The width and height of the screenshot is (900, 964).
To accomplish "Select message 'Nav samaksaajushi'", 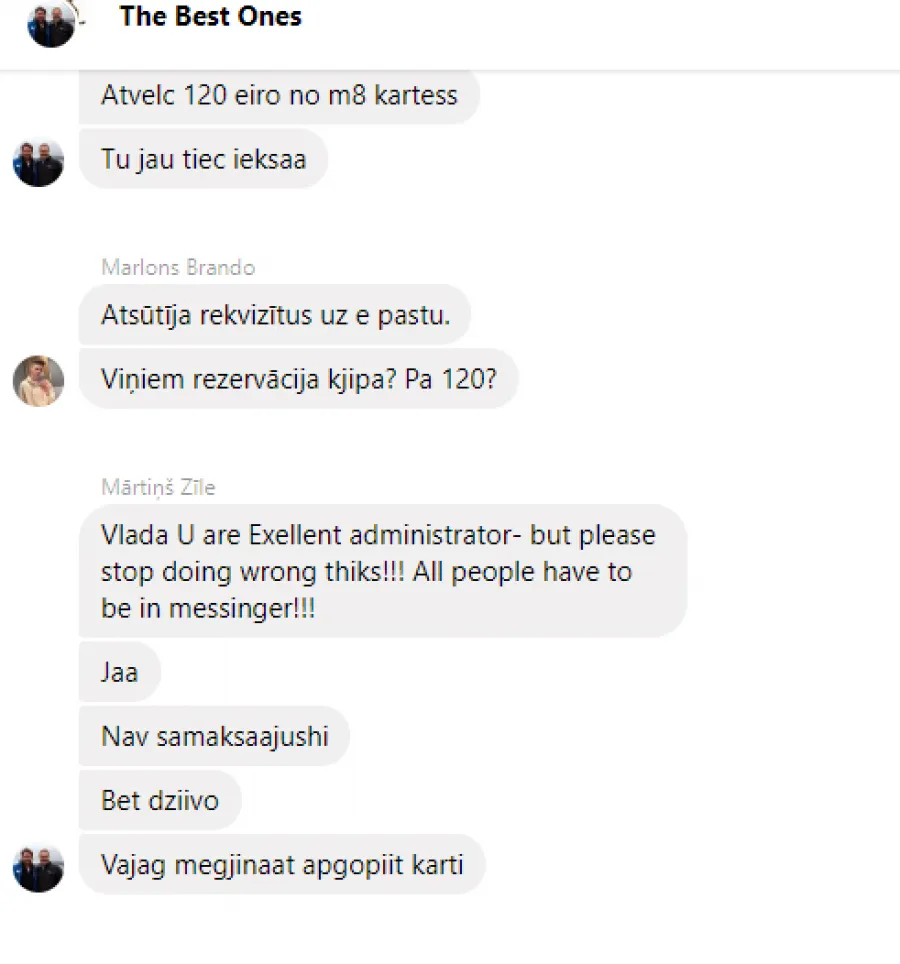I will (215, 737).
